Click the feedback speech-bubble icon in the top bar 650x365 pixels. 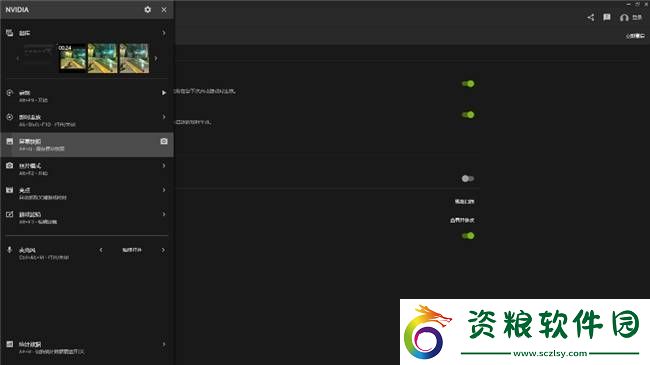tap(607, 17)
